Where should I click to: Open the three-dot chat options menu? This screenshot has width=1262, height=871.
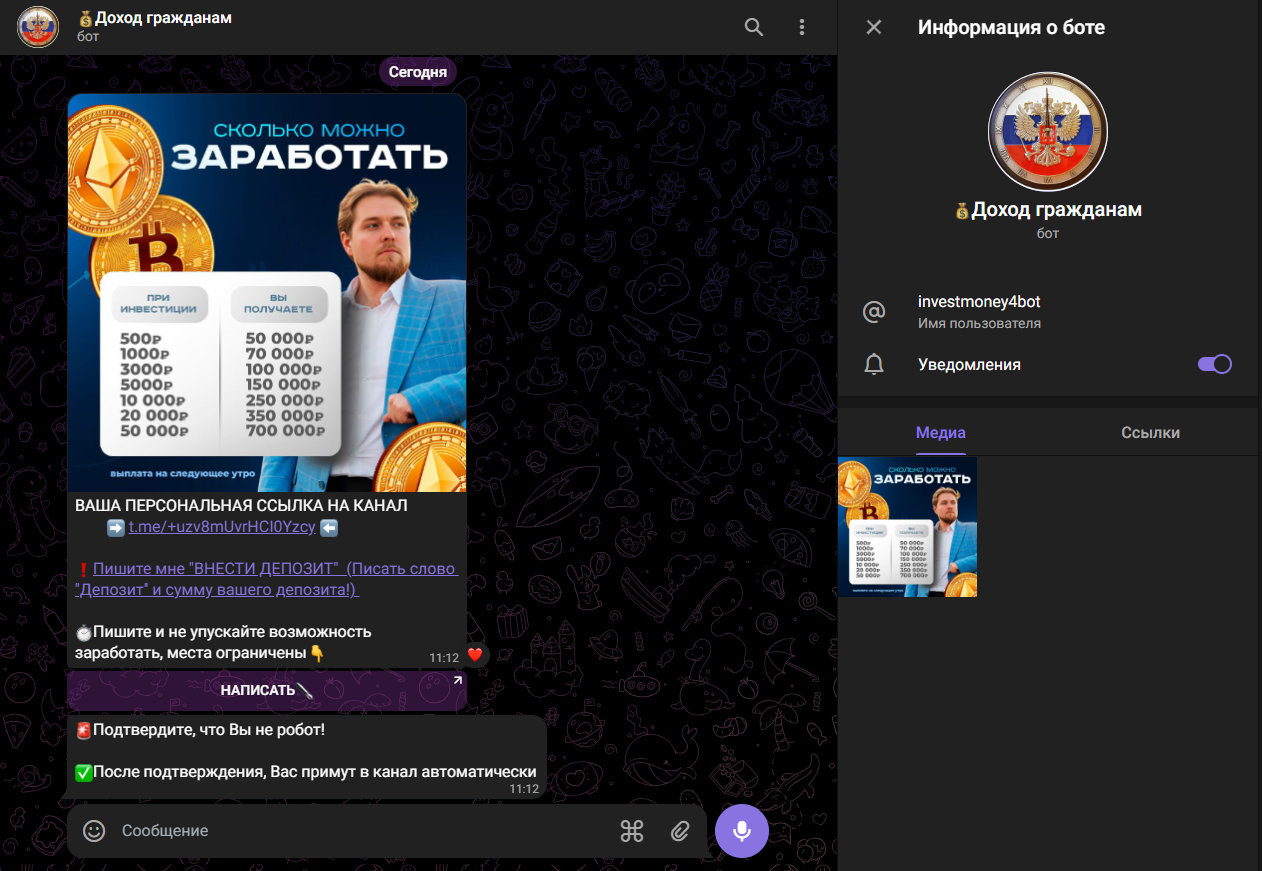[802, 27]
